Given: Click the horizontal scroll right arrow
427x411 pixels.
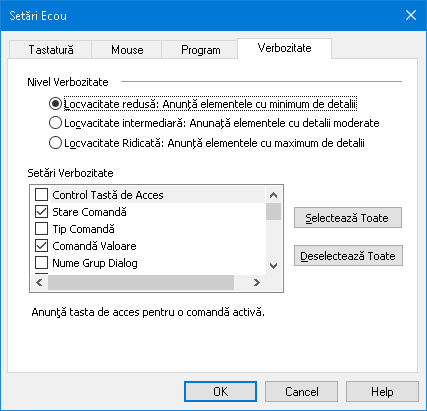Looking at the screenshot, I should 256,283.
